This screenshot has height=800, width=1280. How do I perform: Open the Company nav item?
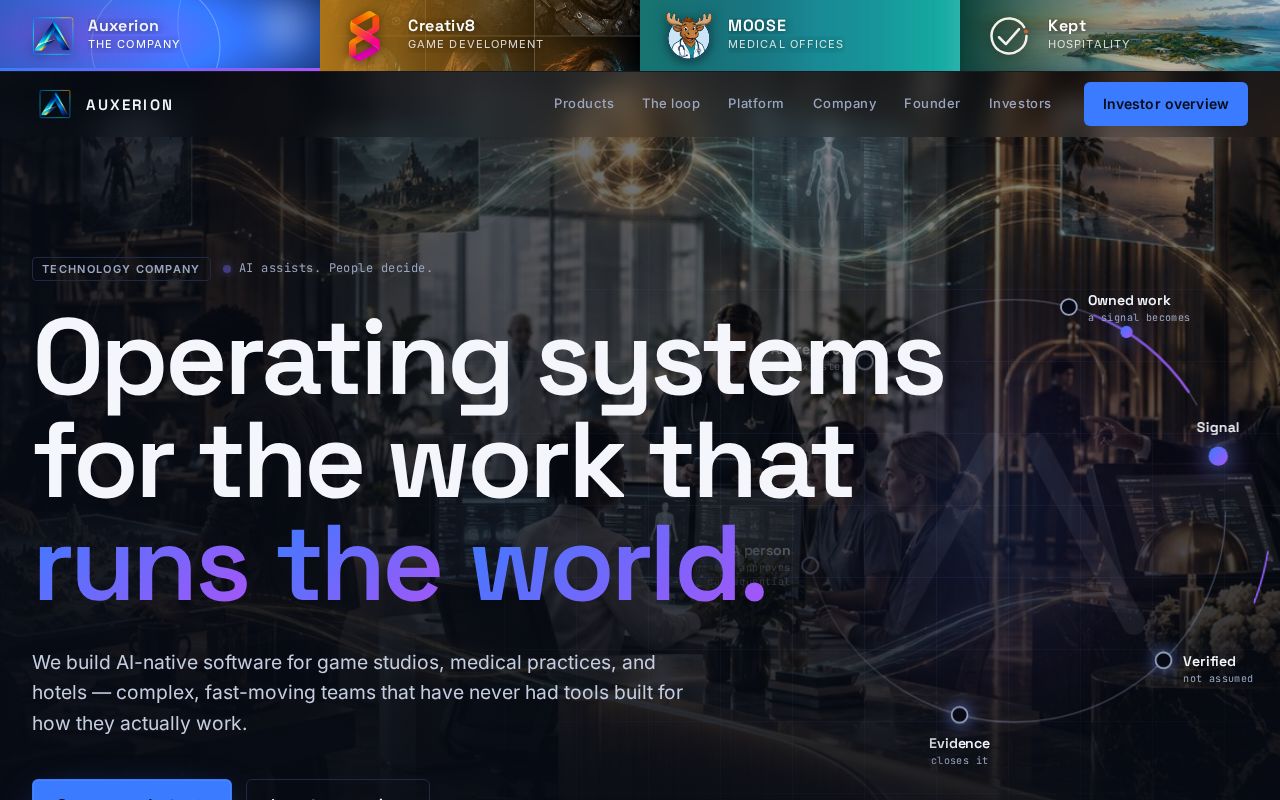pos(844,103)
